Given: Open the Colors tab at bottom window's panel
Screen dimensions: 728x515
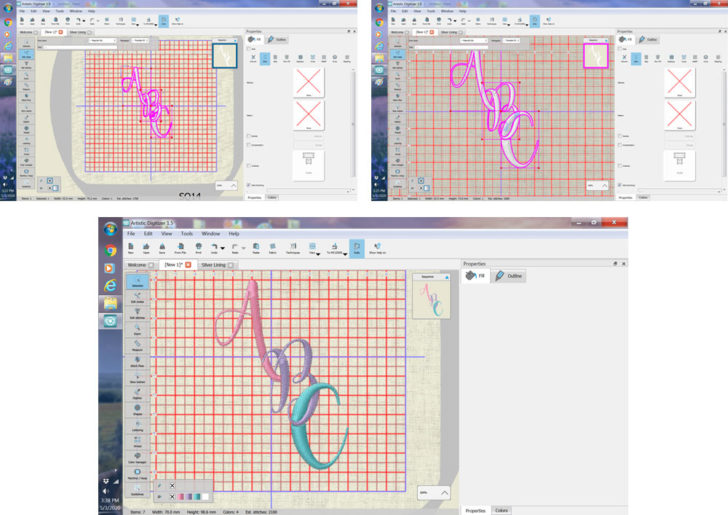Looking at the screenshot, I should click(x=502, y=510).
